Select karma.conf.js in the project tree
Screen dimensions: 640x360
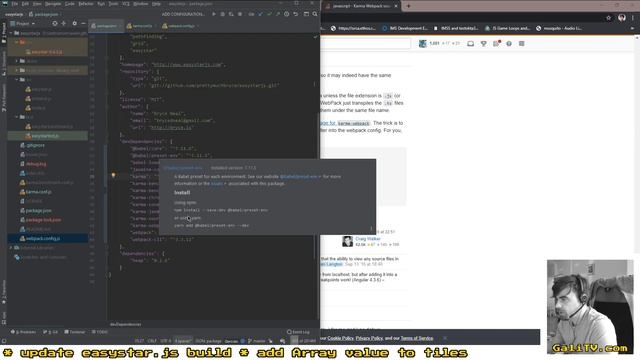click(39, 192)
